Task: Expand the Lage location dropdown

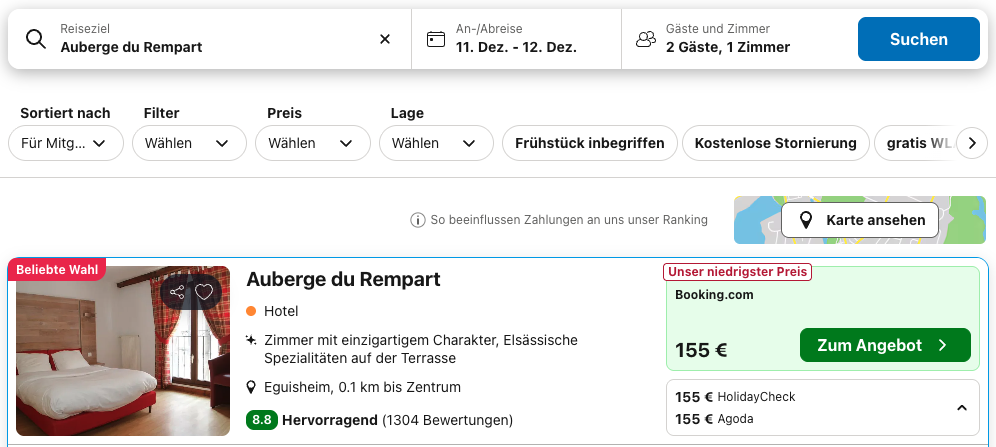Action: pyautogui.click(x=436, y=143)
